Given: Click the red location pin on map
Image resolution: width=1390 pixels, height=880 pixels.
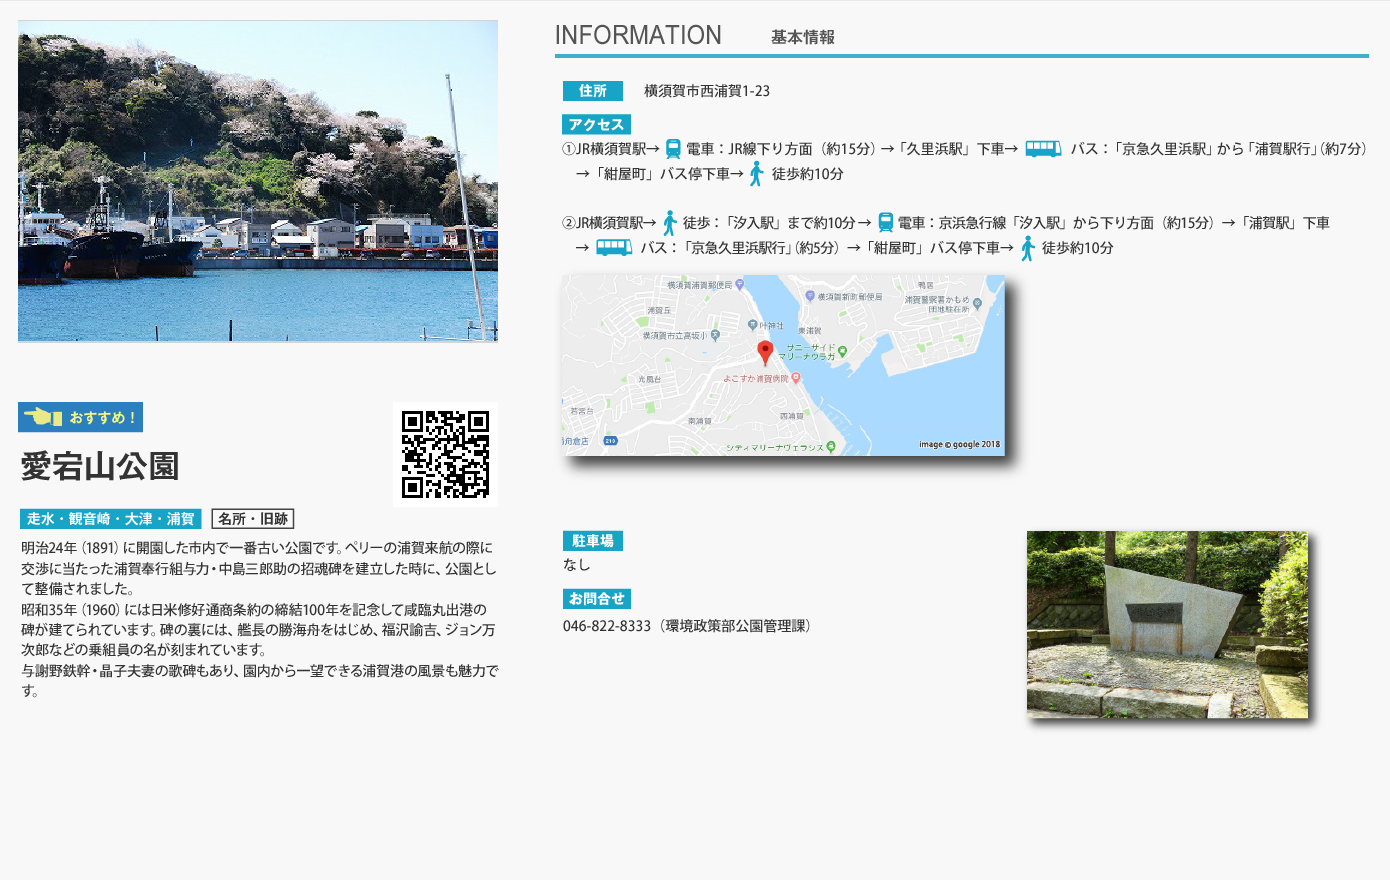Looking at the screenshot, I should click(x=765, y=352).
